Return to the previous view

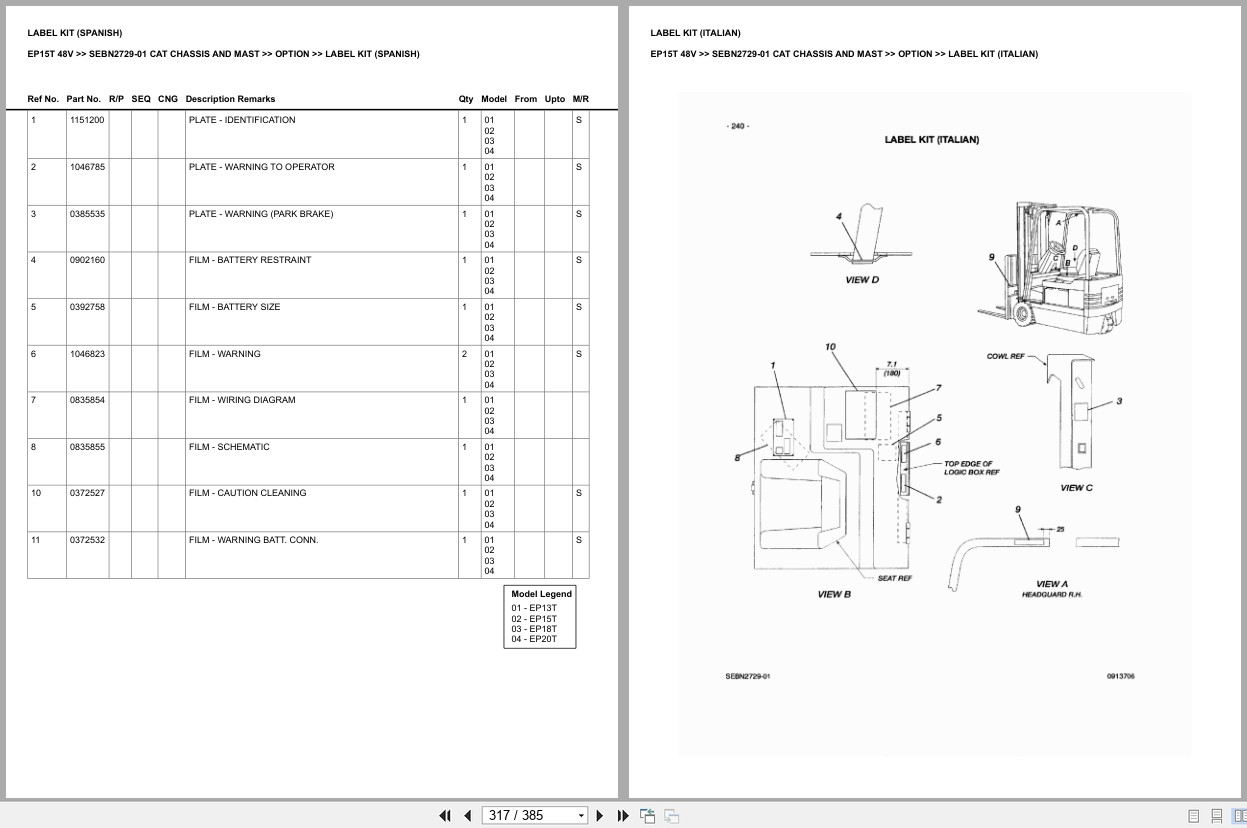(x=647, y=815)
